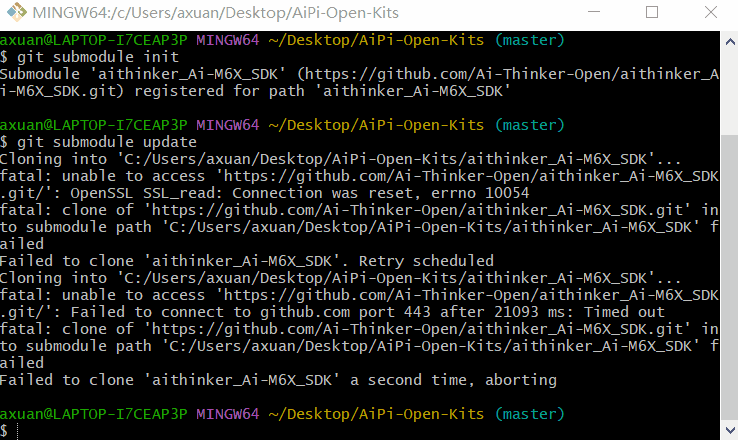Click 'a second time, aborting' message

[453, 380]
